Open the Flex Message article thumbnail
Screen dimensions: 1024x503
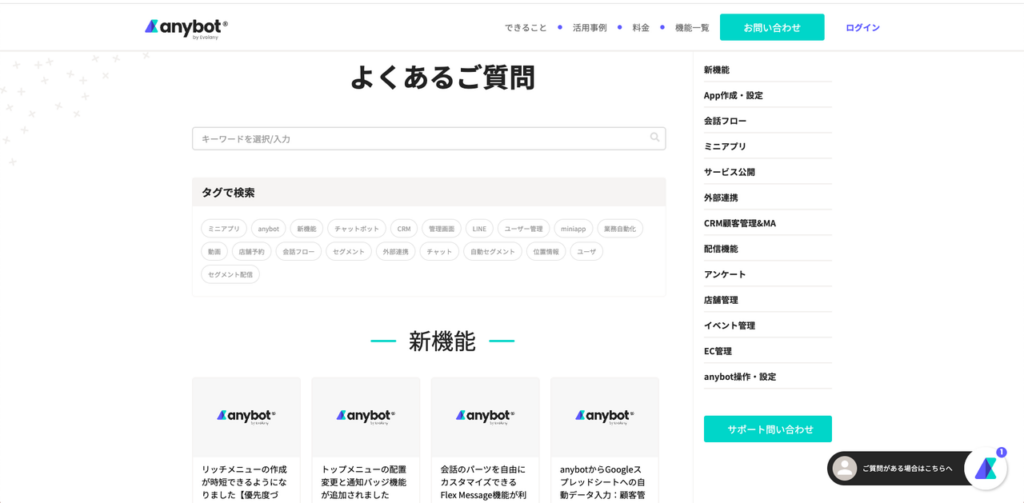pyautogui.click(x=485, y=416)
